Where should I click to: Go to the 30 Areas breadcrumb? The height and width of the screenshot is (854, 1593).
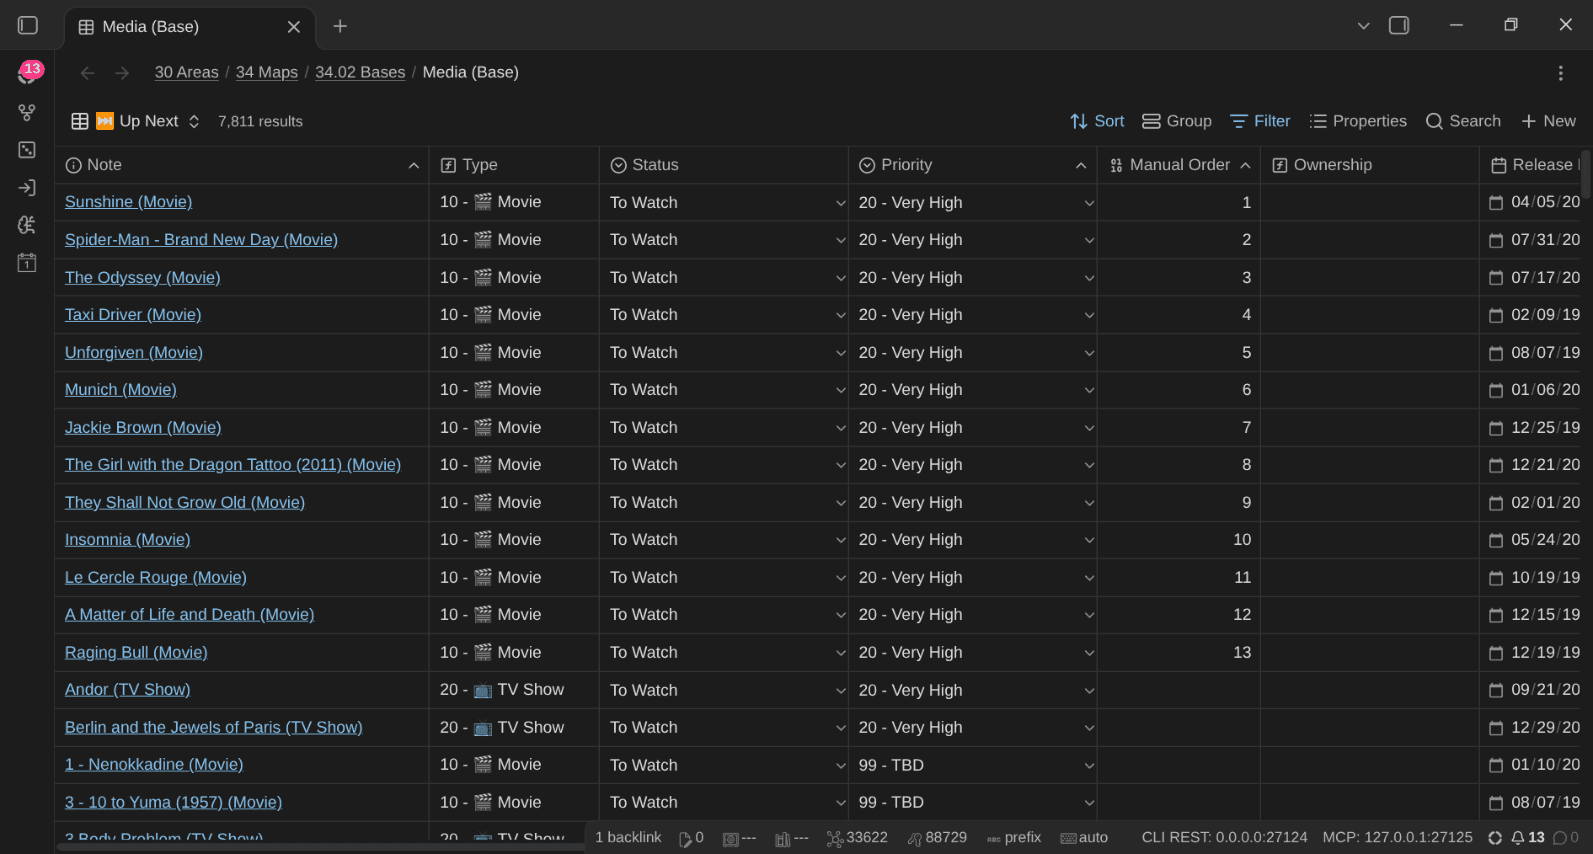[186, 72]
